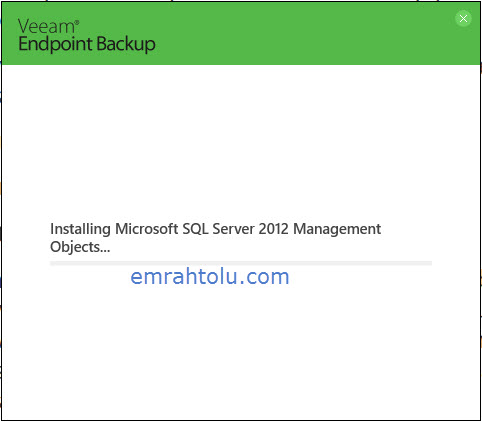Select the word Backup in the header

pos(126,44)
